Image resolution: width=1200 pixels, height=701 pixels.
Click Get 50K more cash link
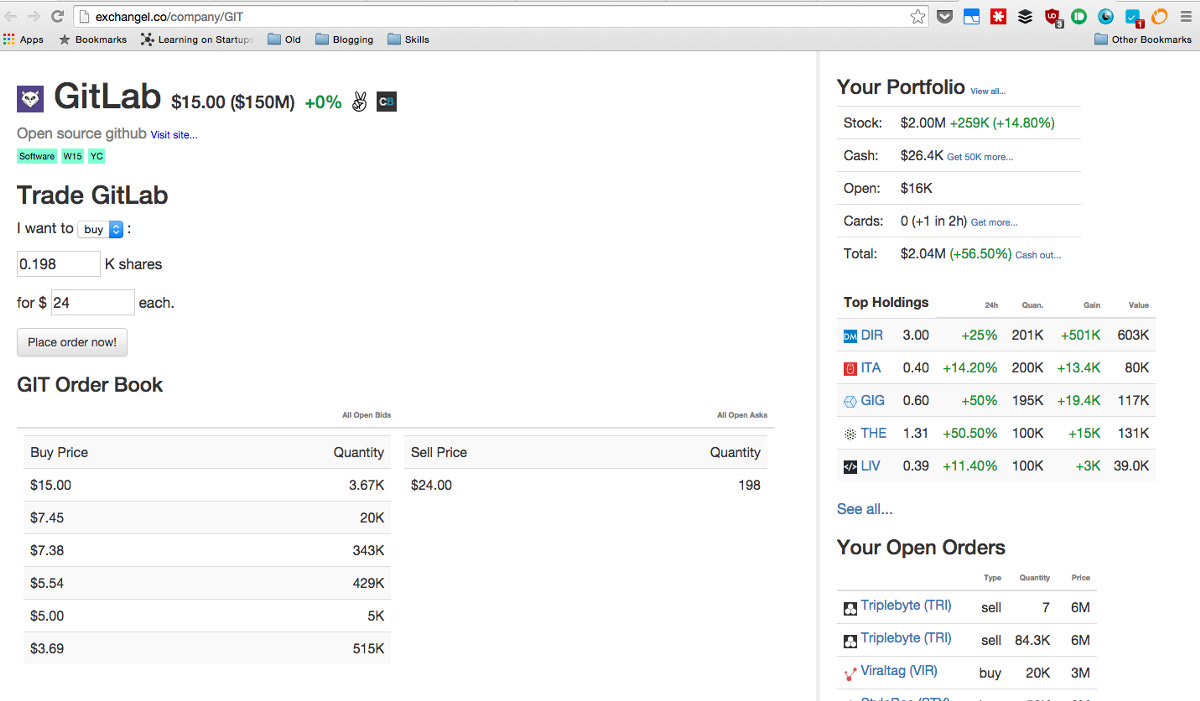point(980,157)
